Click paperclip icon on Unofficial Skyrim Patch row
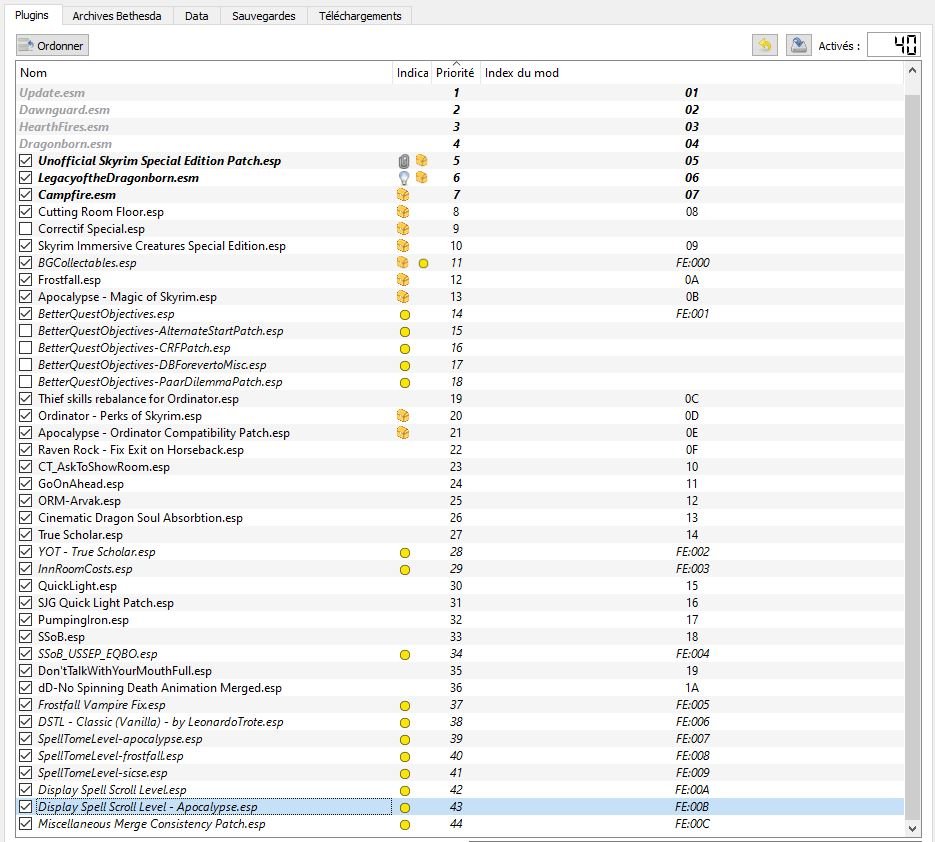935x842 pixels. tap(404, 161)
